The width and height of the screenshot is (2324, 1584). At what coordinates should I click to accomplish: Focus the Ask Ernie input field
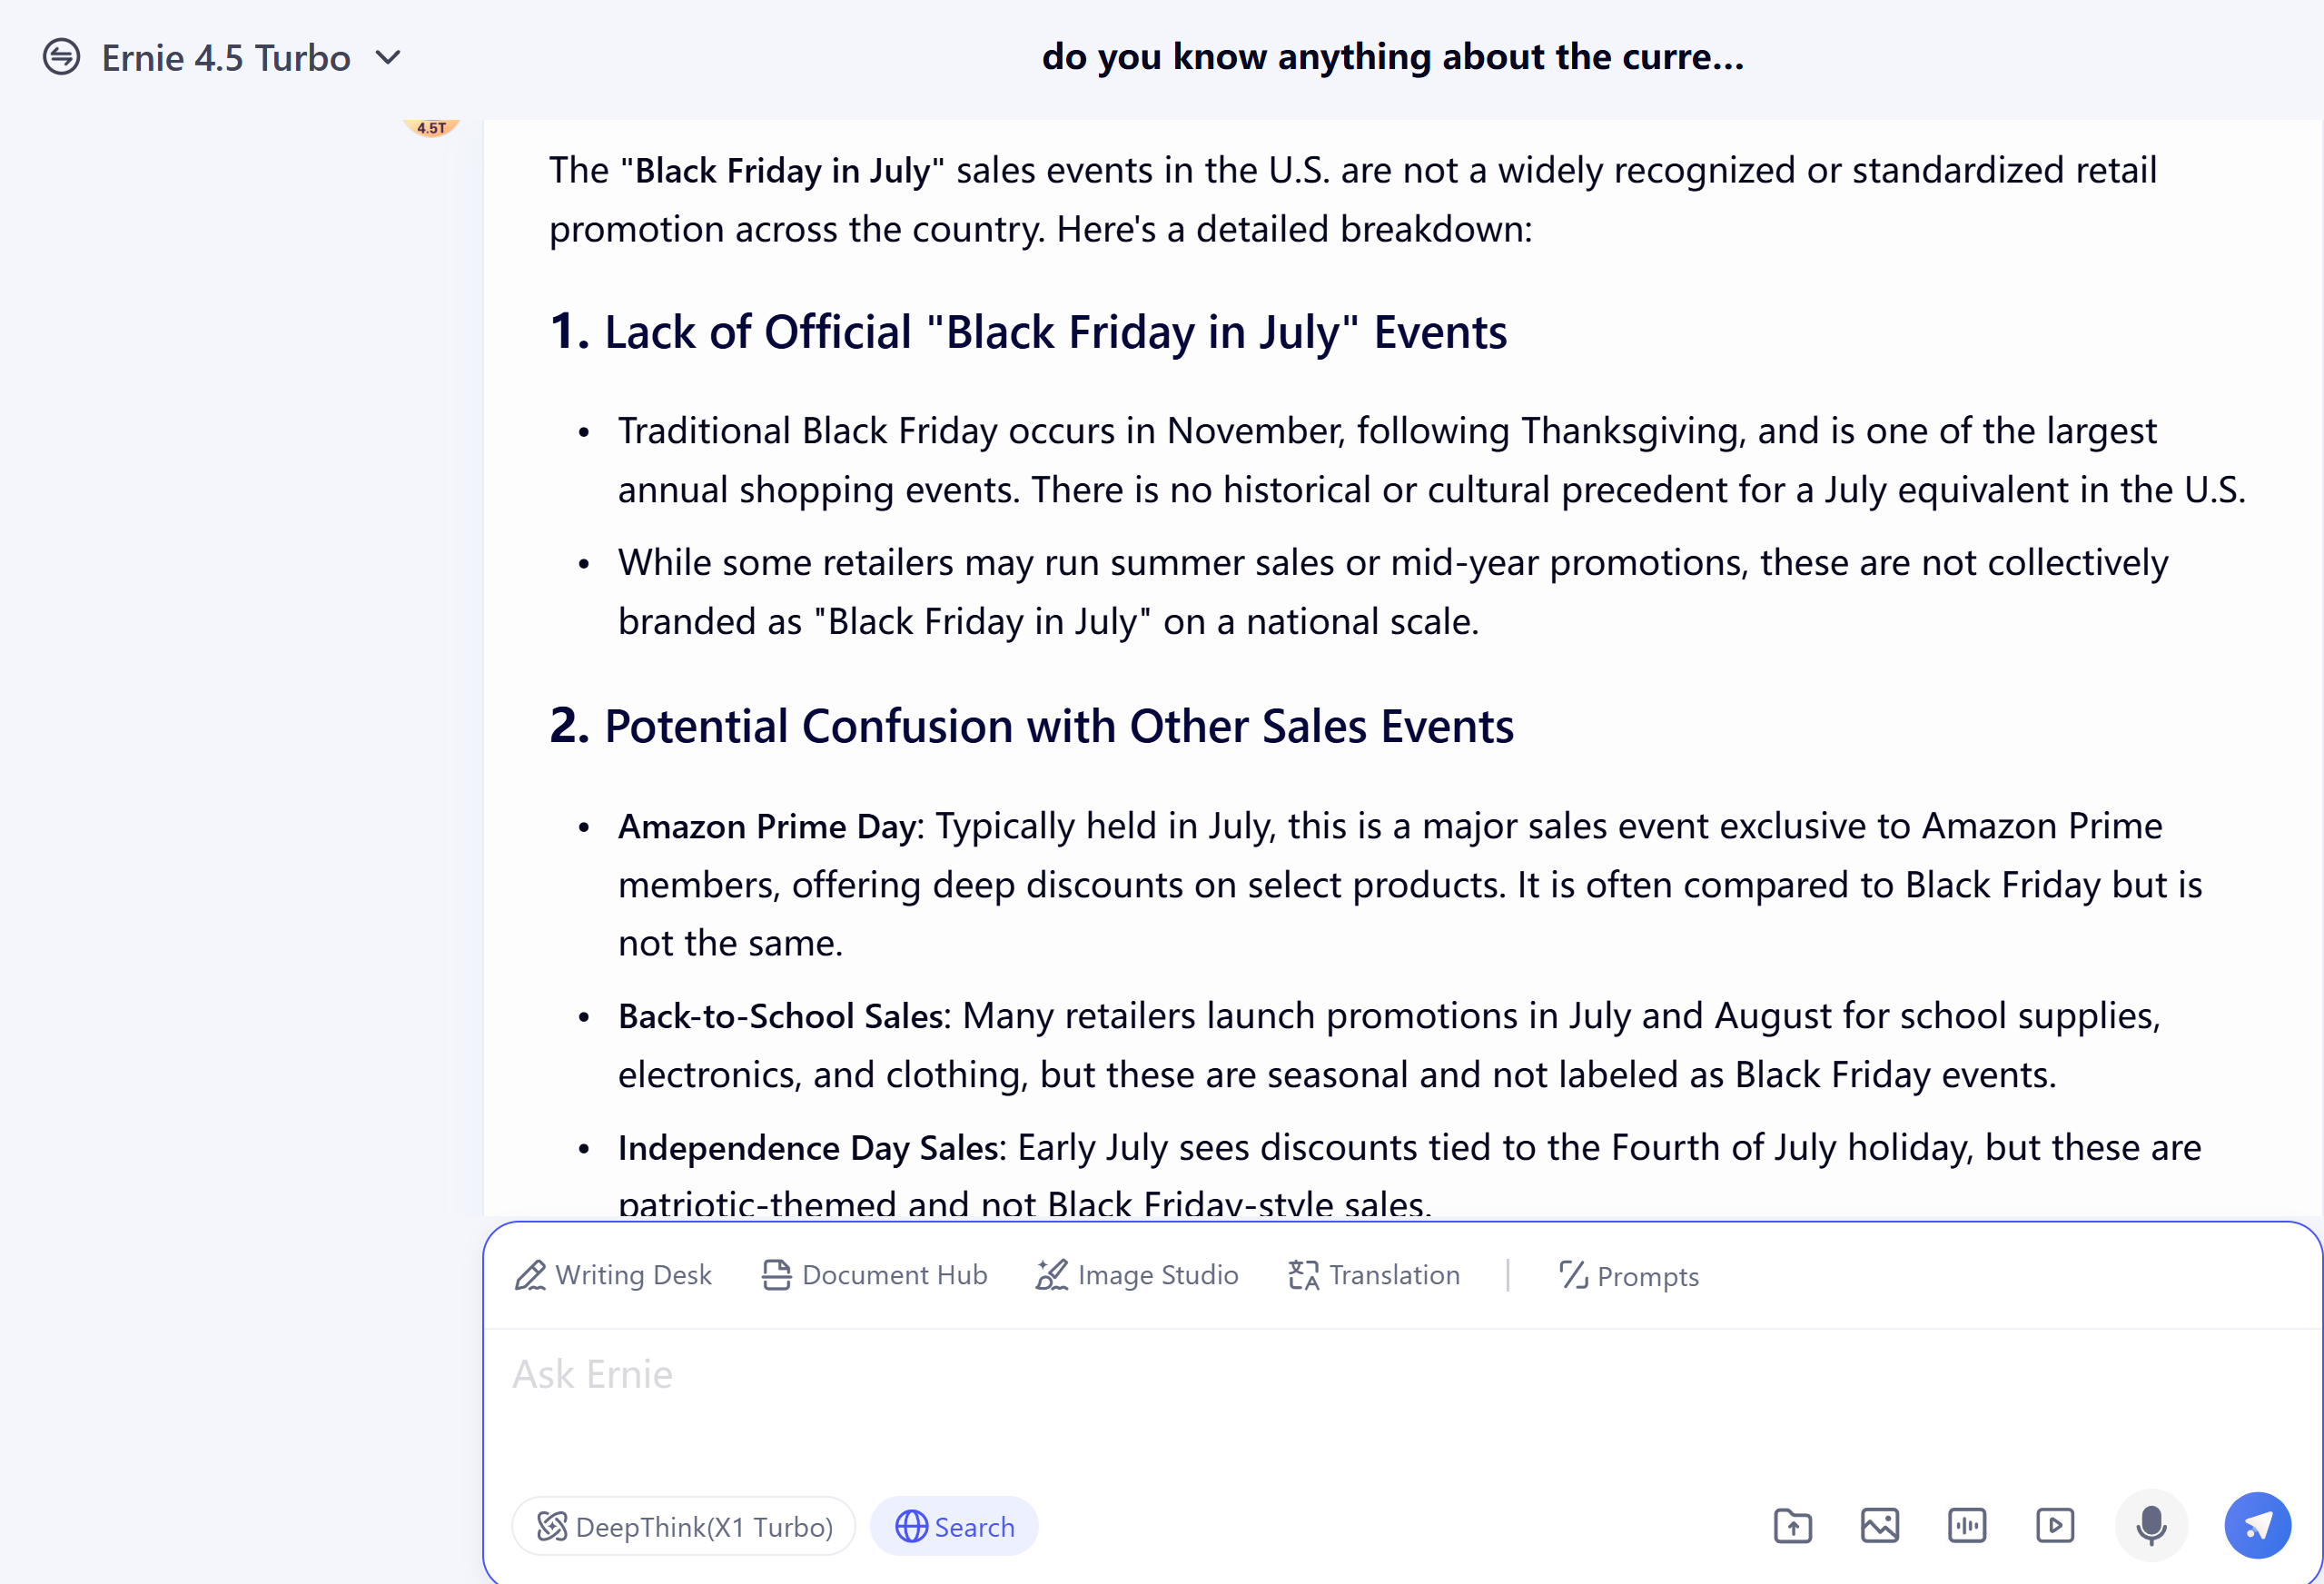(x=1400, y=1400)
